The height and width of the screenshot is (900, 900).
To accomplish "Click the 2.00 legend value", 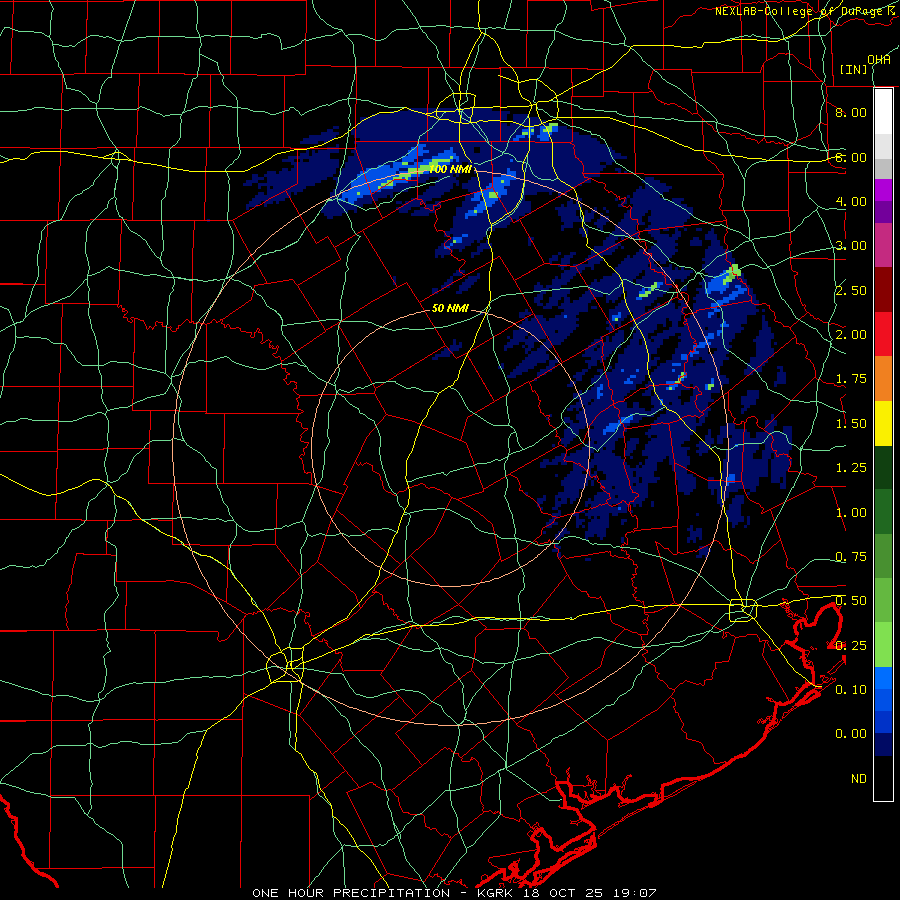I will (851, 335).
